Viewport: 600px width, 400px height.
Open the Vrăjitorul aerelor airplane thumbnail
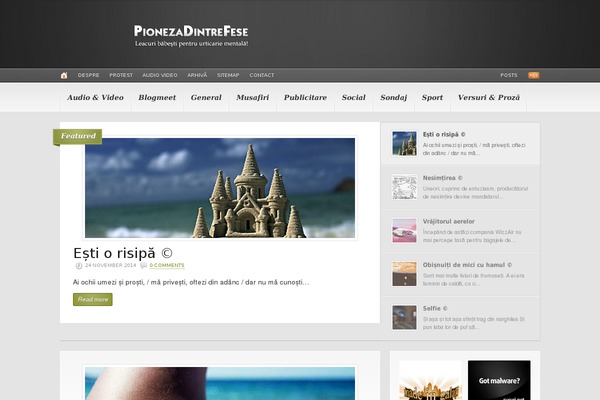(x=404, y=230)
